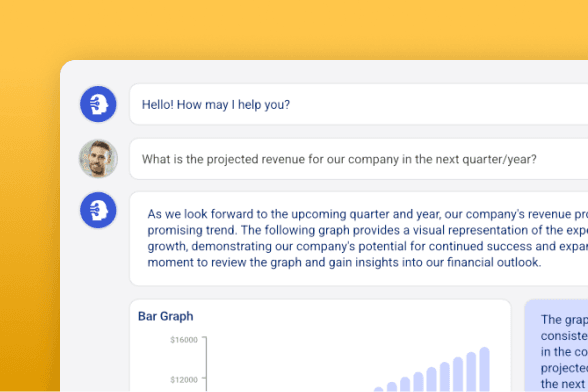This screenshot has width=588, height=392.
Task: Click the $16000 axis label
Action: click(x=184, y=340)
